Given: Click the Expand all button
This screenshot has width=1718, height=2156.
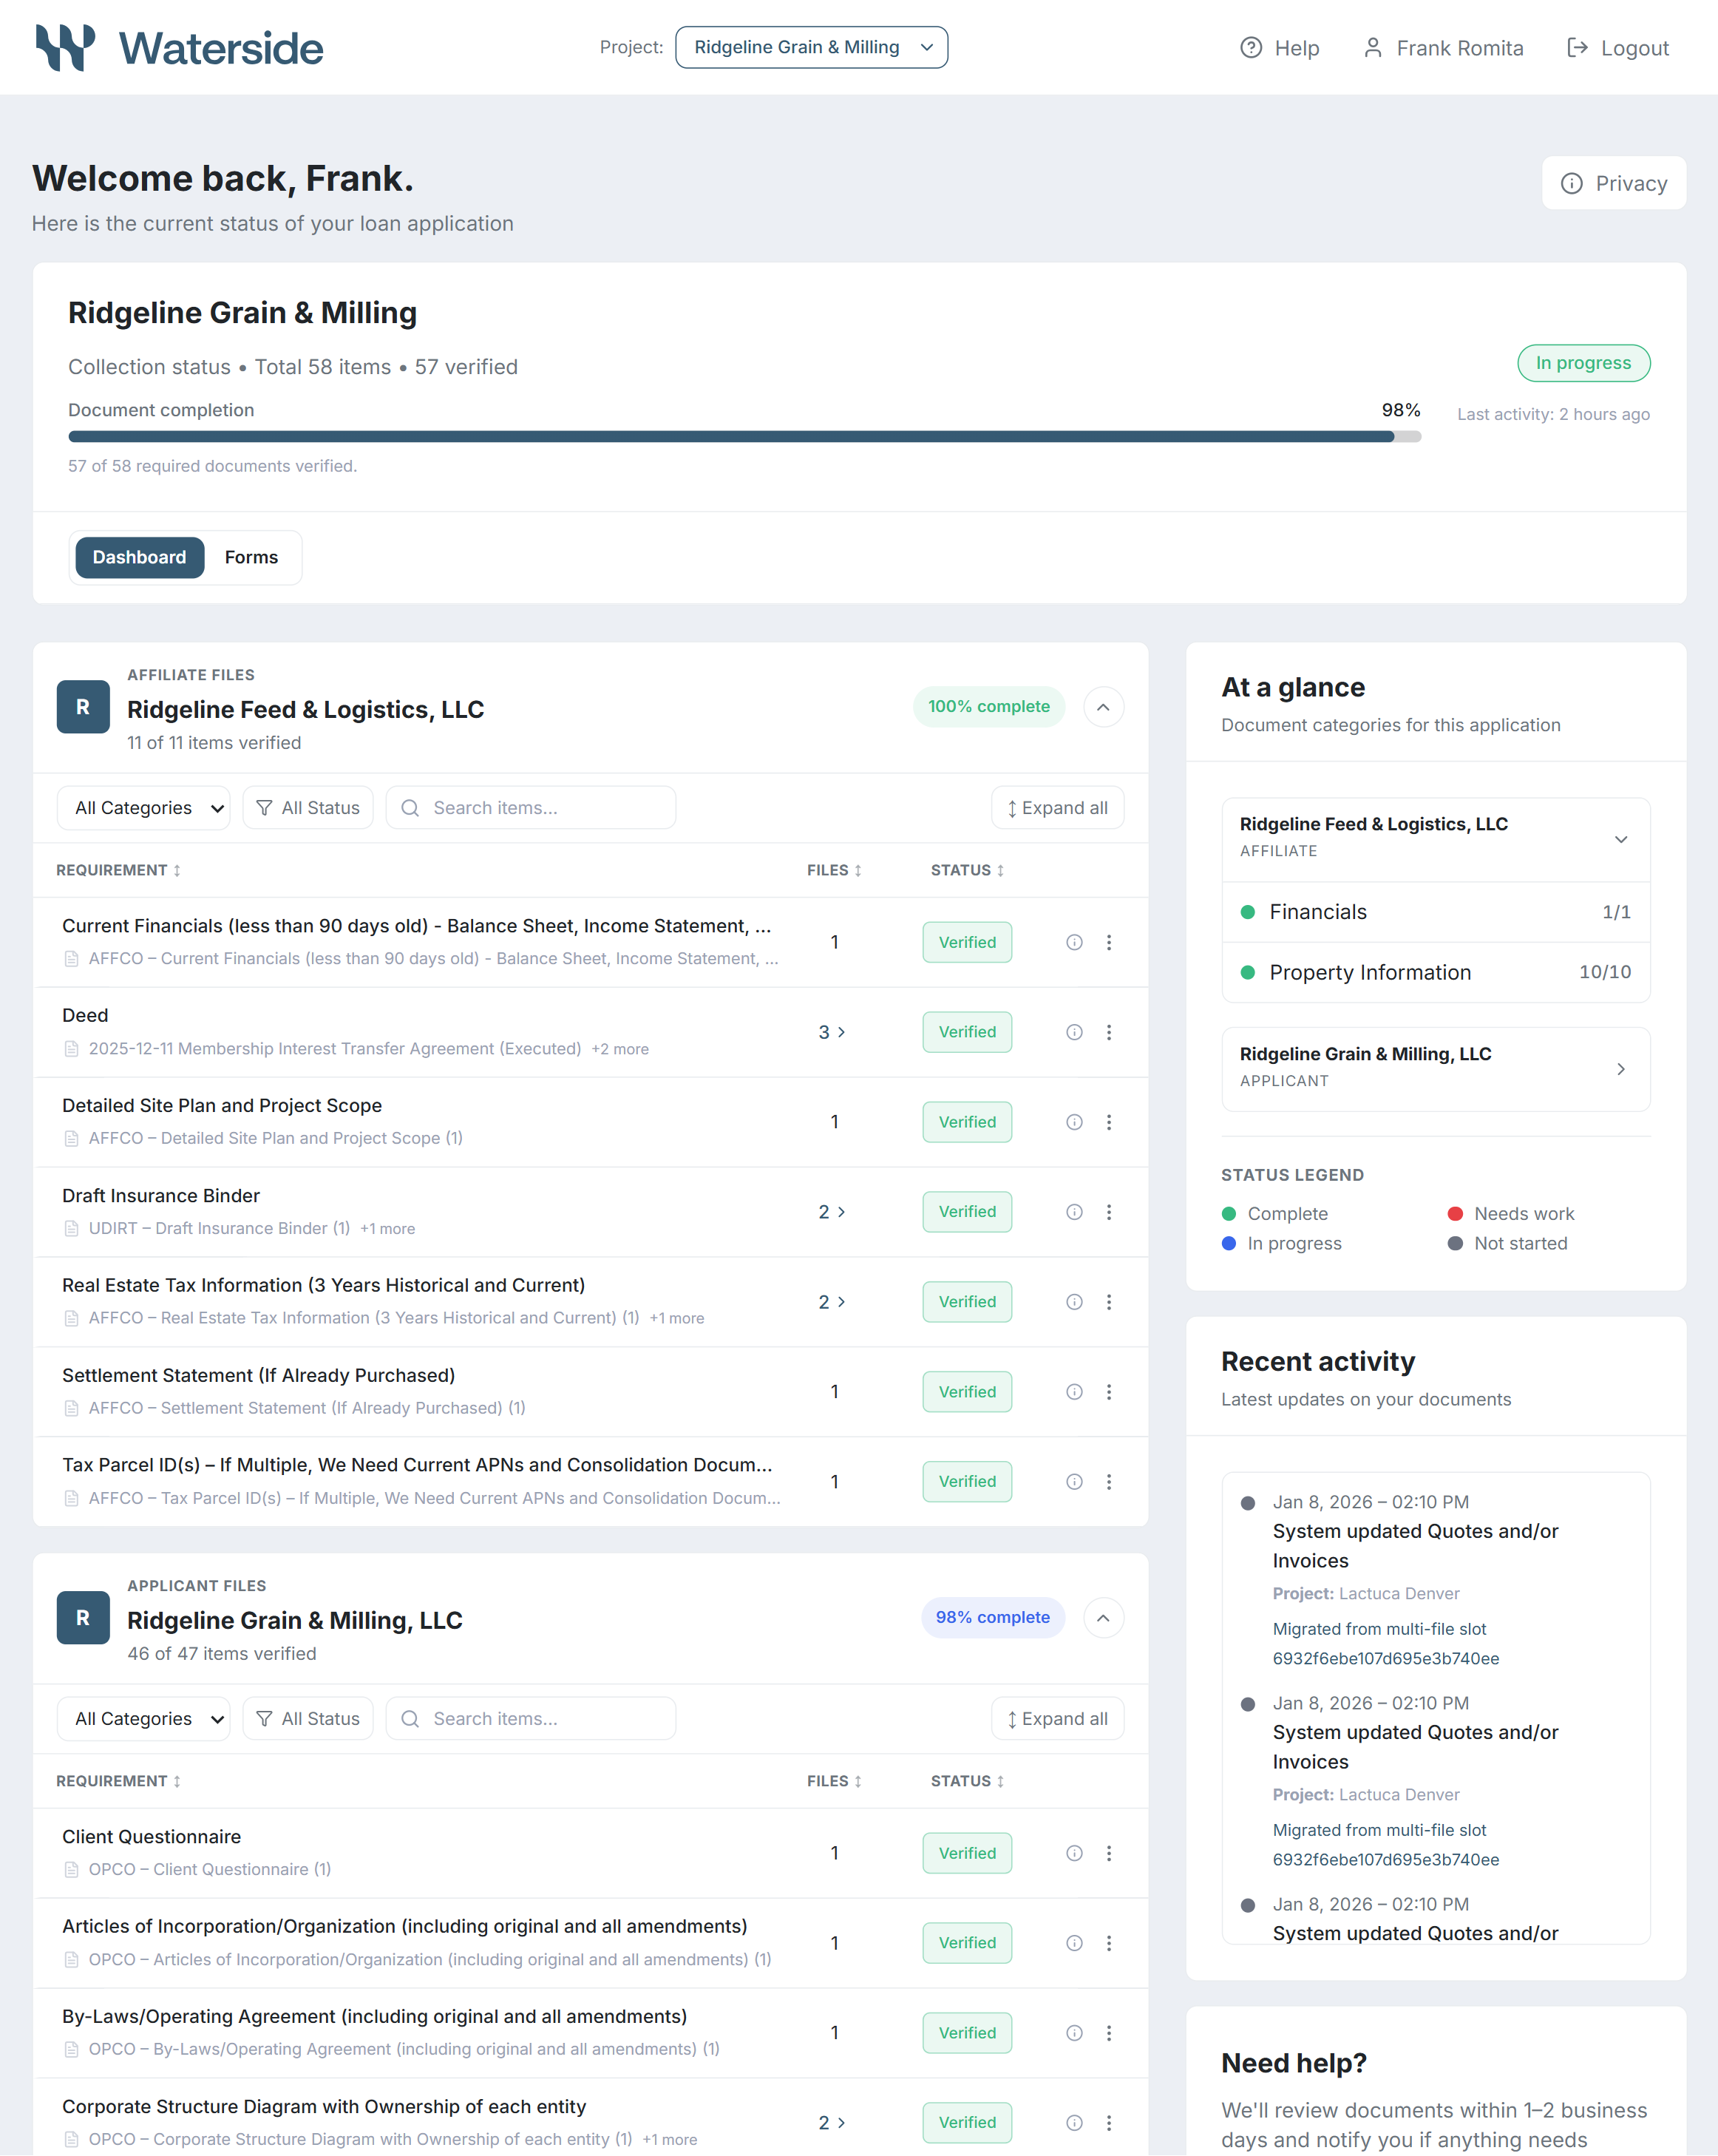Looking at the screenshot, I should [x=1057, y=807].
